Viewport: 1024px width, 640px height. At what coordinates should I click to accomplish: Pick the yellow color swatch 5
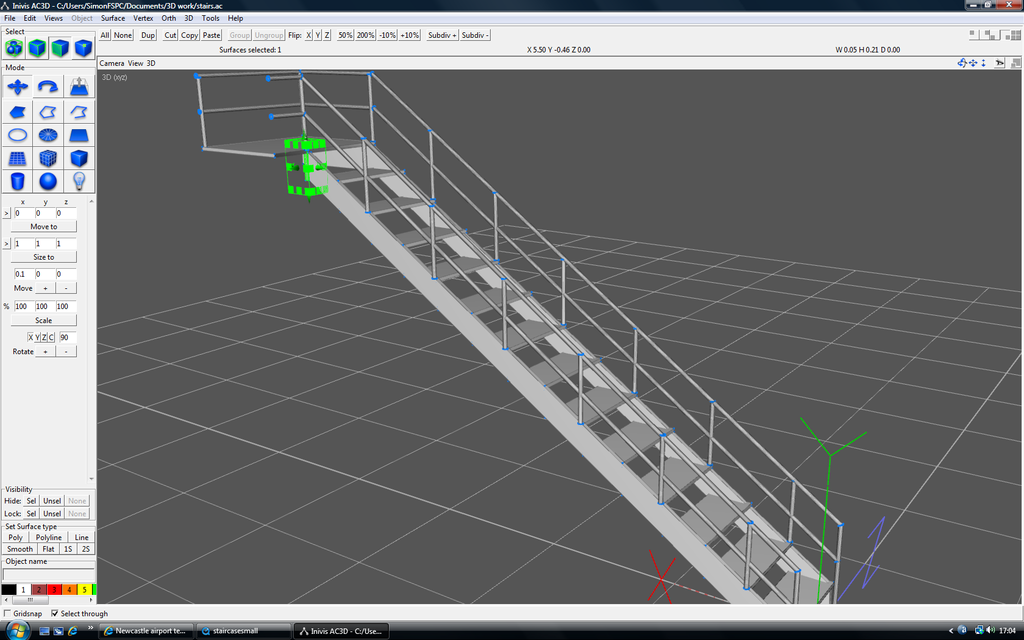84,589
